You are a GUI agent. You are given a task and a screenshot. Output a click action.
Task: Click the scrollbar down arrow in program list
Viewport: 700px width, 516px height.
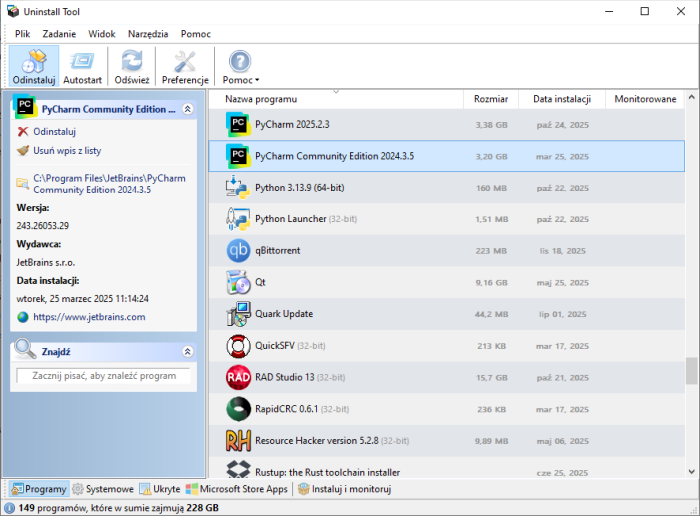click(x=692, y=471)
